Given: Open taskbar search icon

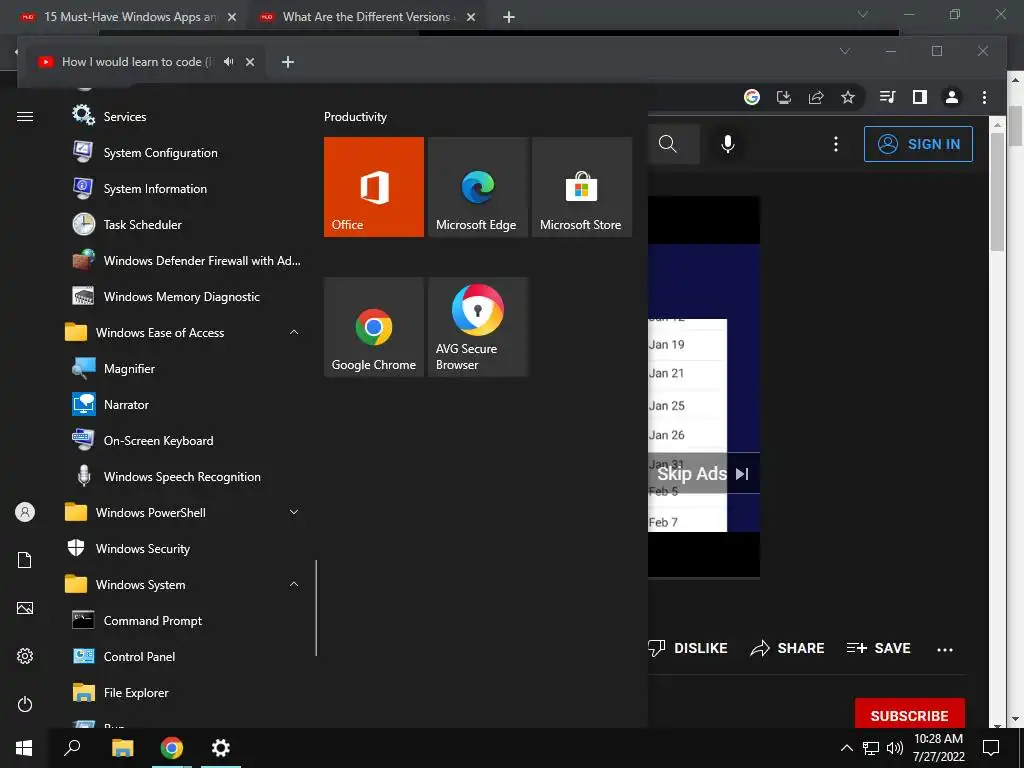Looking at the screenshot, I should (x=72, y=748).
